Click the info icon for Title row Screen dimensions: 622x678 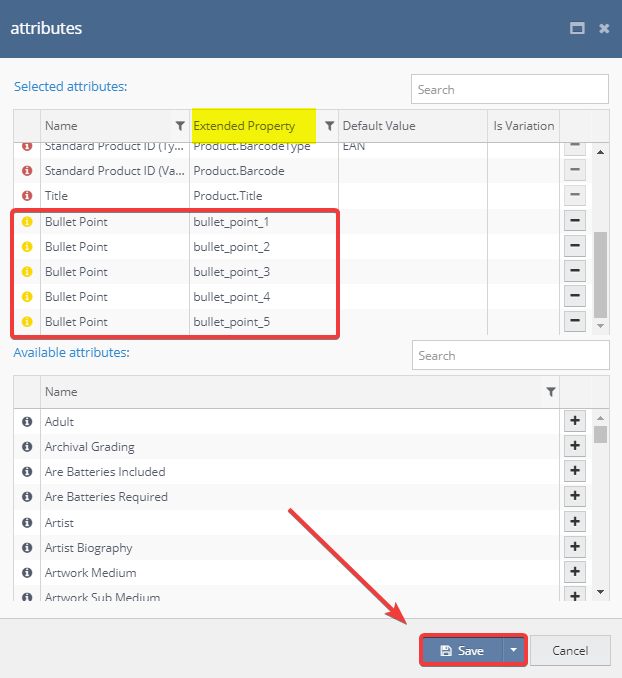pos(27,196)
